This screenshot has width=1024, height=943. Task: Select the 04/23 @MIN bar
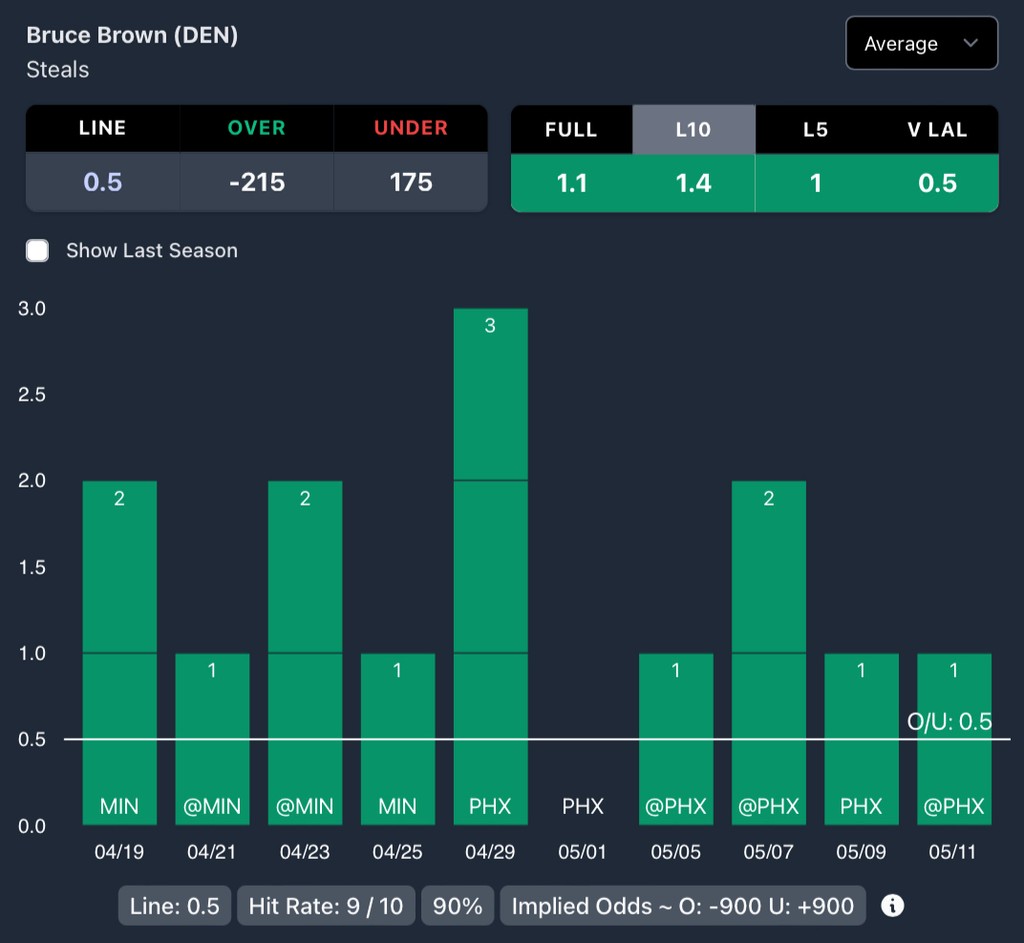tap(305, 653)
